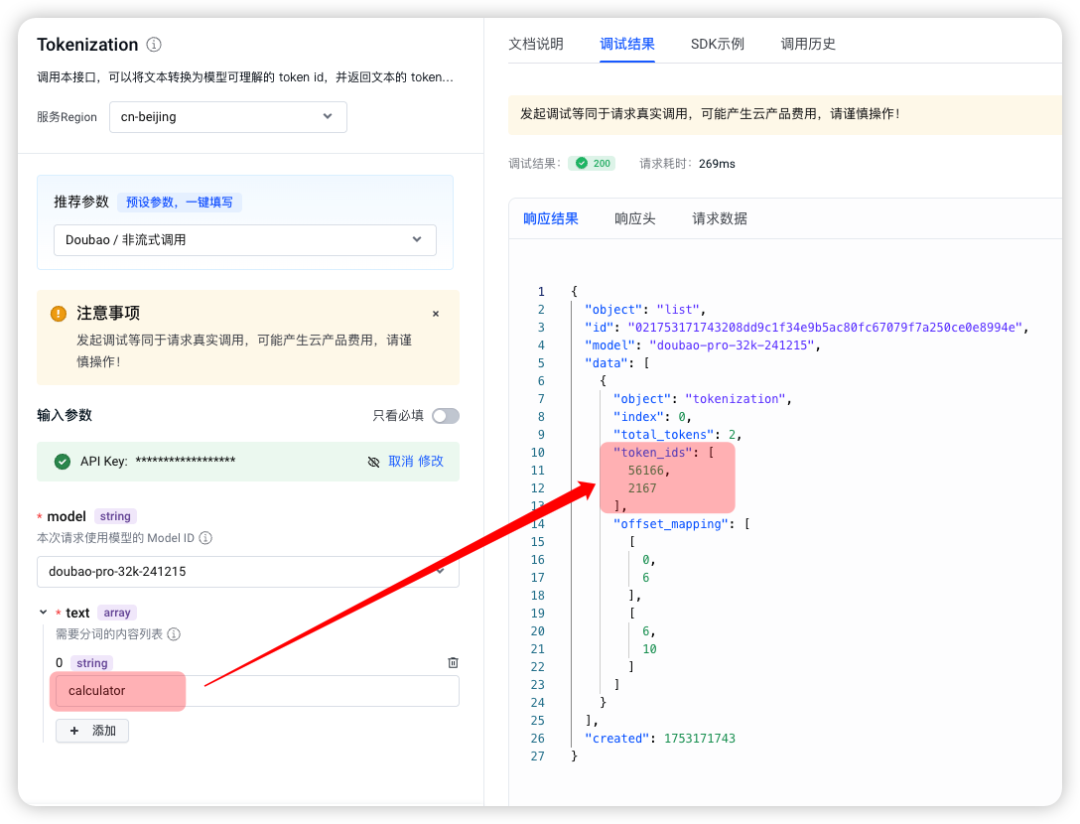Switch to the 调用历史 tab

pyautogui.click(x=808, y=44)
